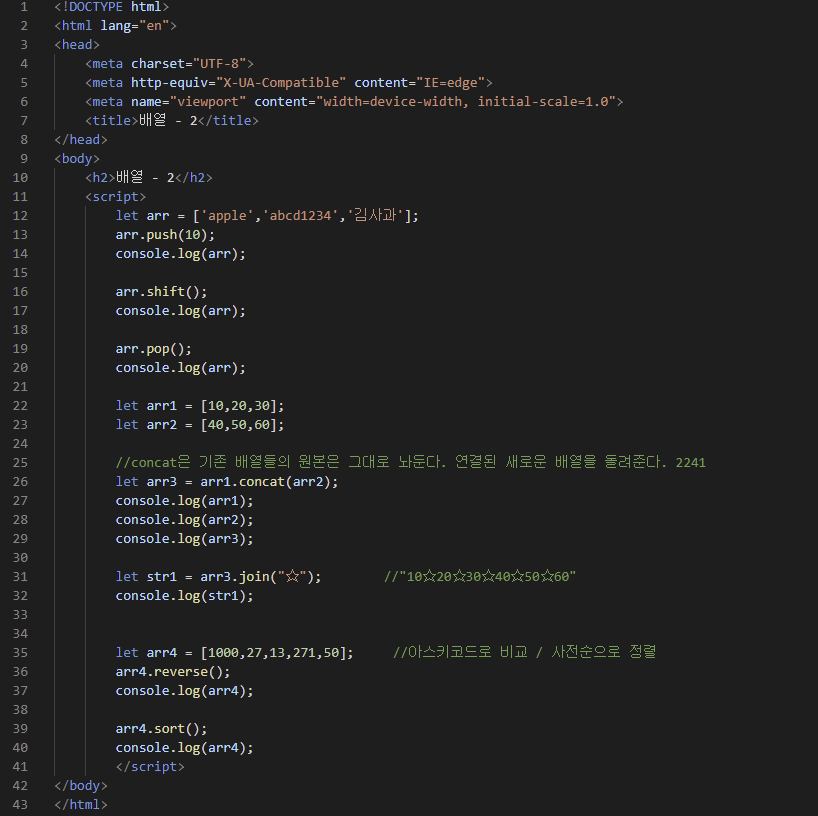
Task: Click the opening <script> tag
Action: [115, 197]
